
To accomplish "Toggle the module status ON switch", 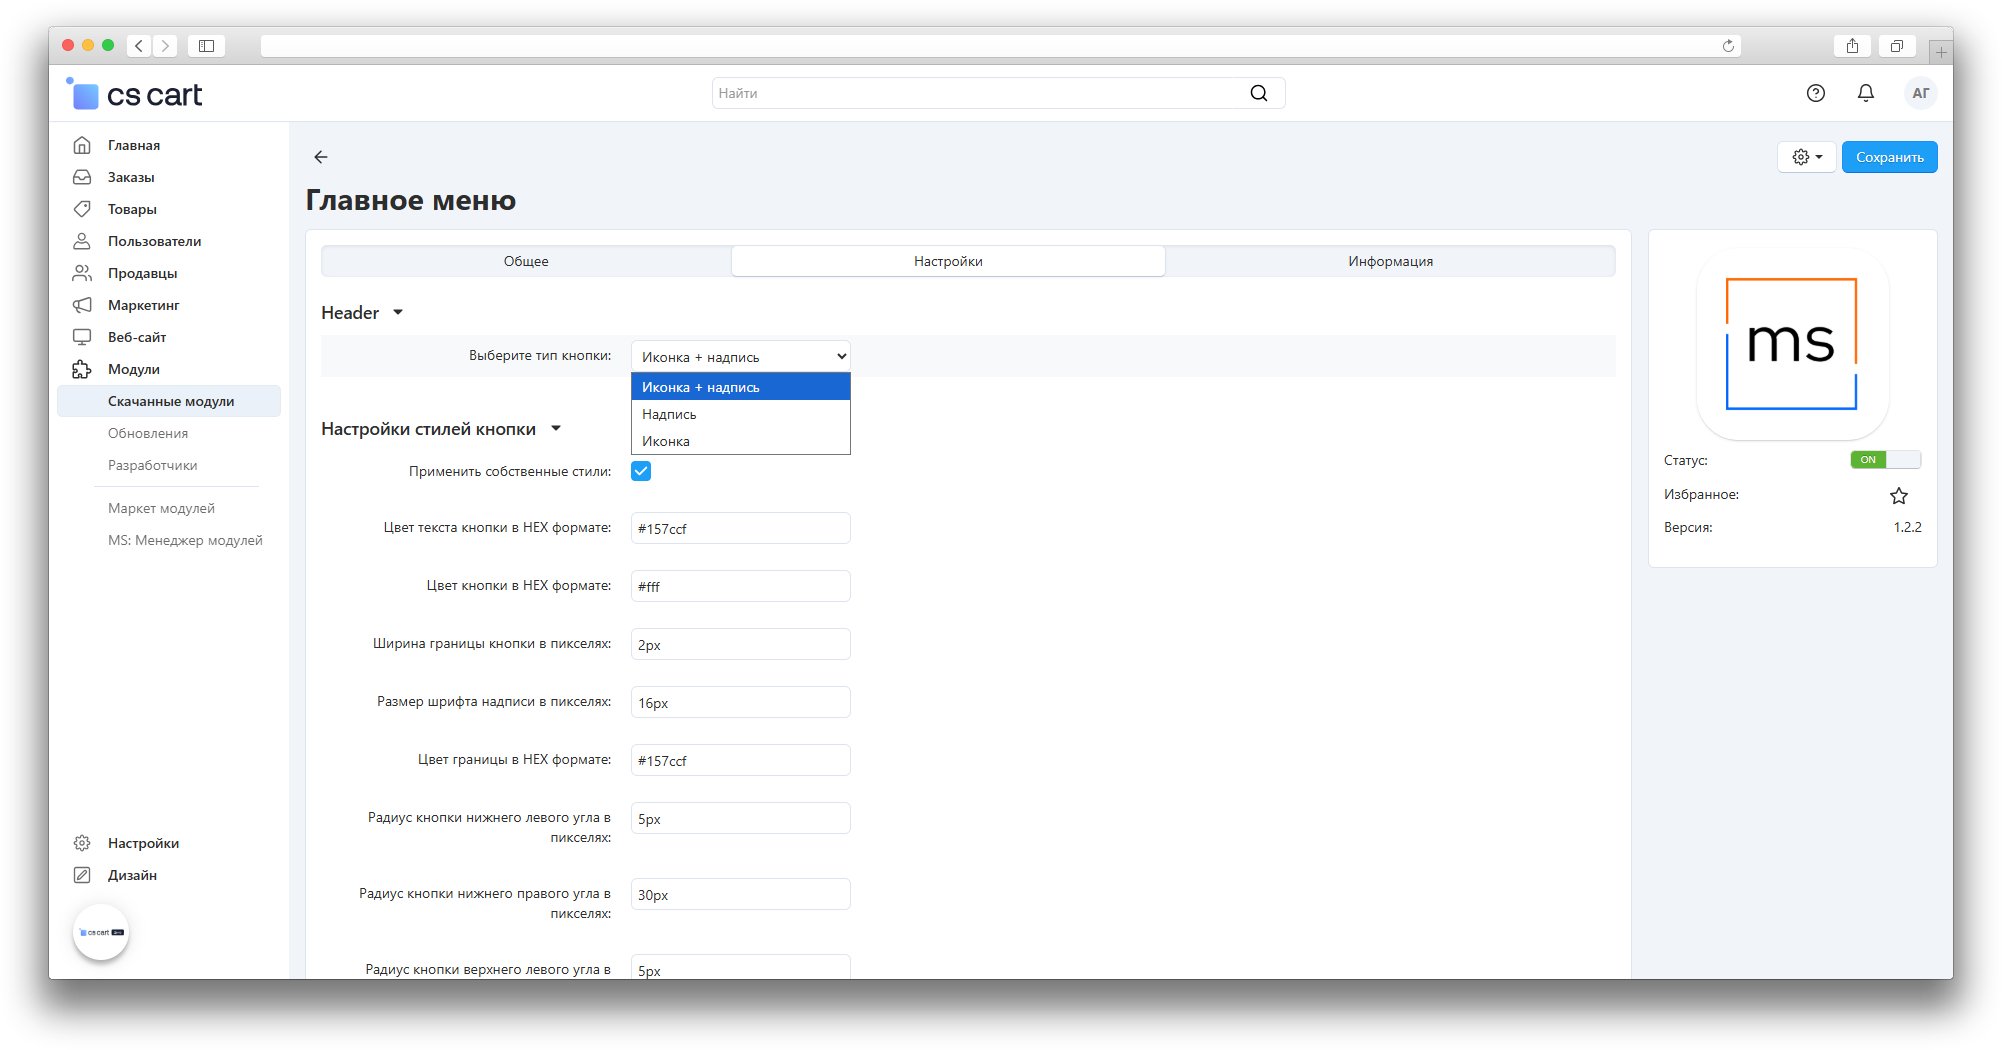I will [1884, 460].
